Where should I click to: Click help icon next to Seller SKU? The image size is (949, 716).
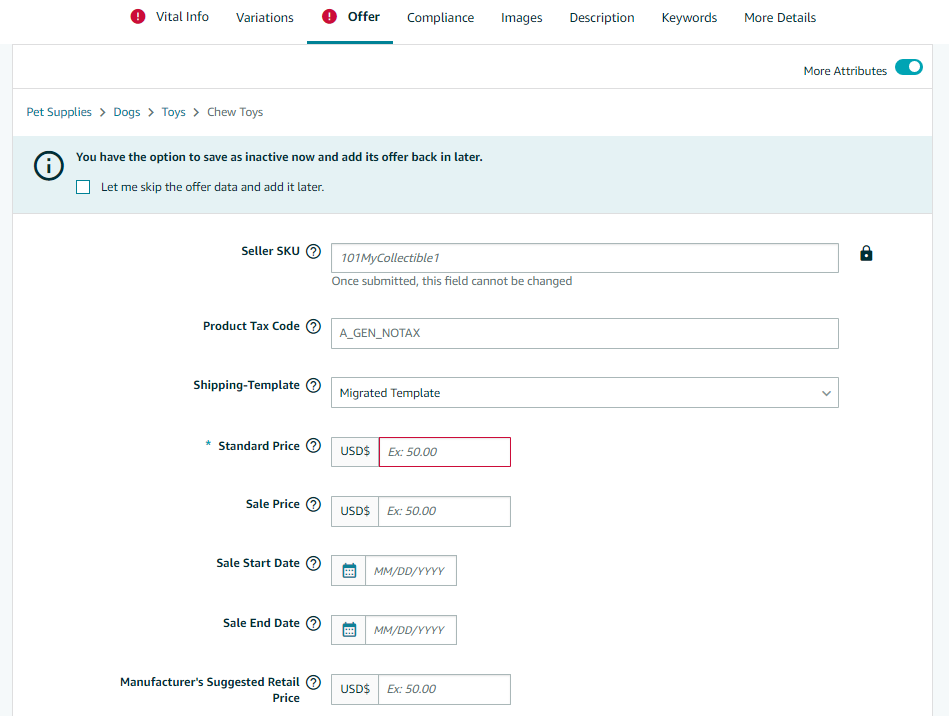(314, 252)
